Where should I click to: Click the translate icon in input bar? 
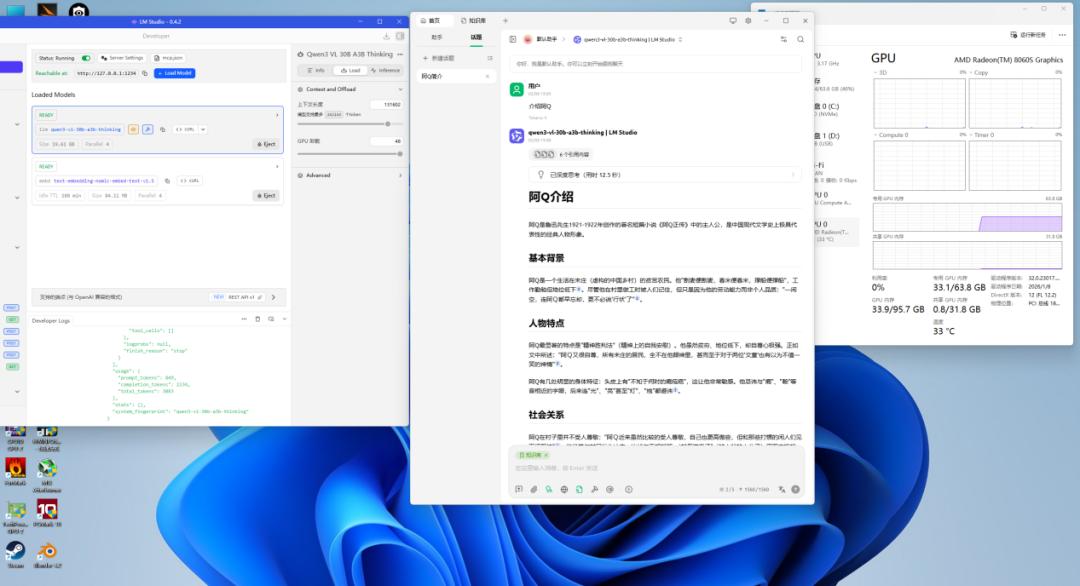[x=783, y=489]
